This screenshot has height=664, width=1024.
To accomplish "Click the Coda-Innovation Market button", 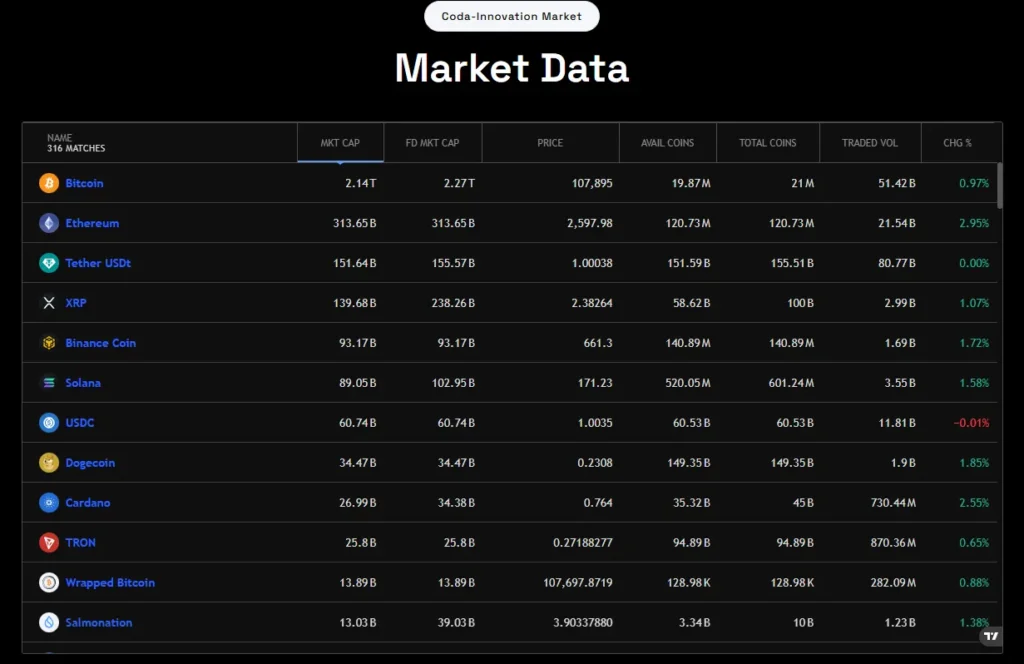I will (511, 16).
